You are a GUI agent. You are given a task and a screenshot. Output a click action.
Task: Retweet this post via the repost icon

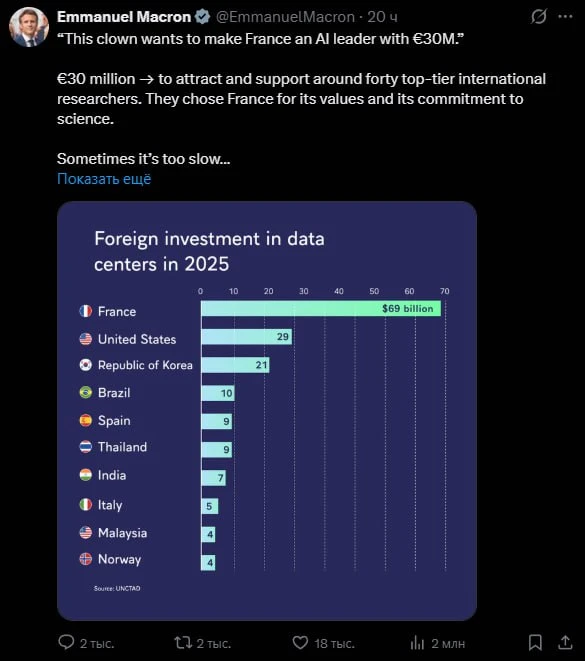pos(183,643)
